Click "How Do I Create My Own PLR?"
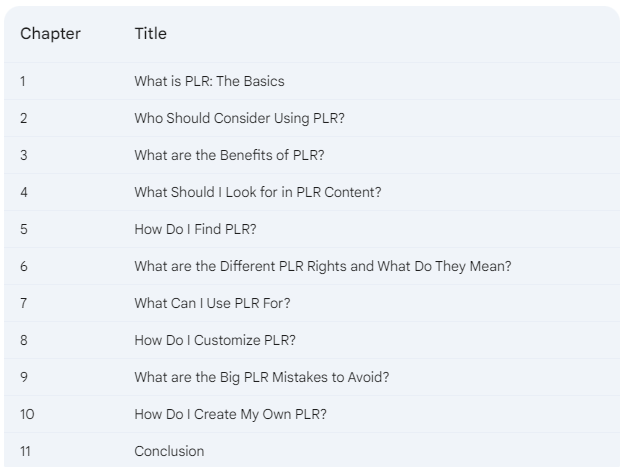628x467 pixels. click(230, 414)
